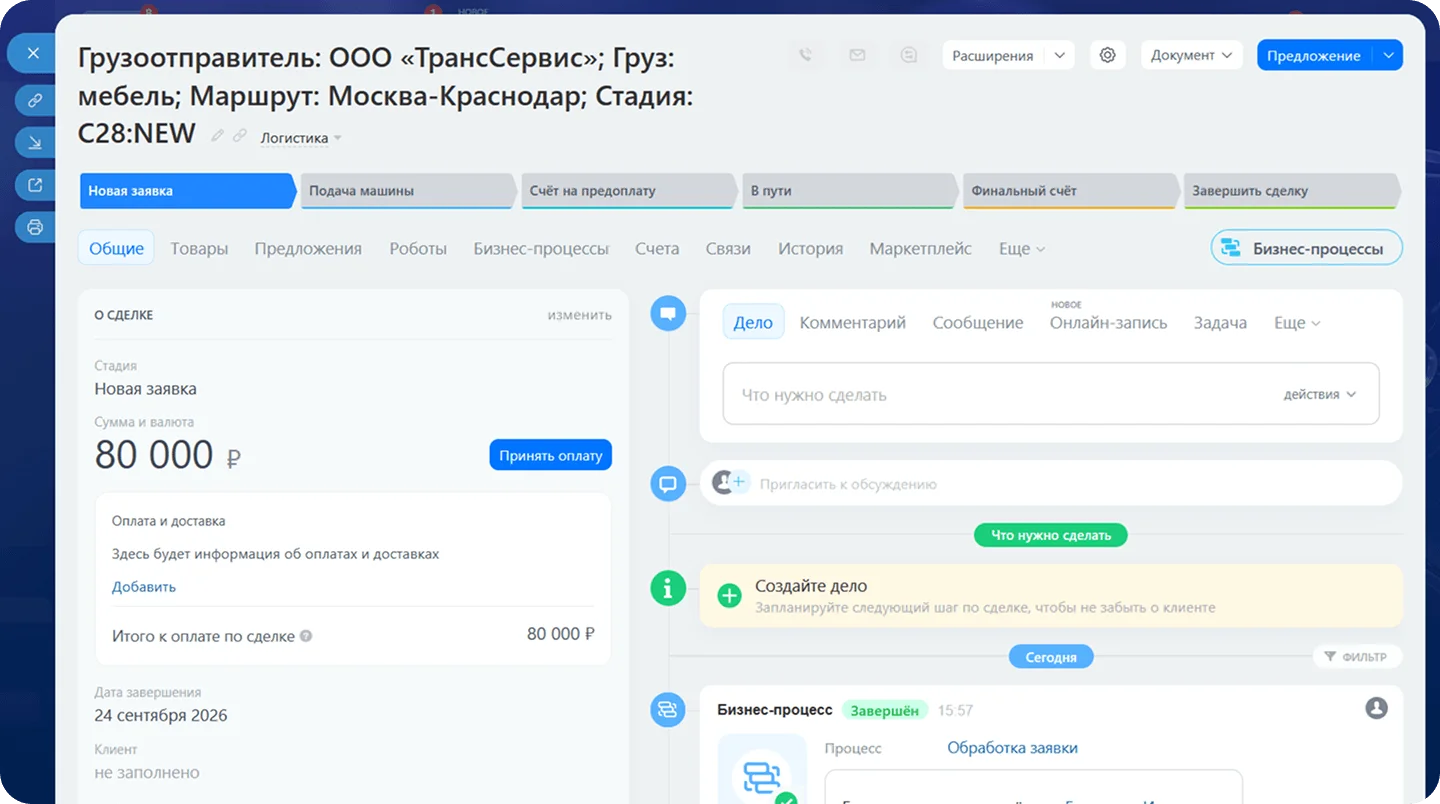Click the user avatar on the Бизнес-процесс entry
The height and width of the screenshot is (804, 1440).
pos(1377,708)
